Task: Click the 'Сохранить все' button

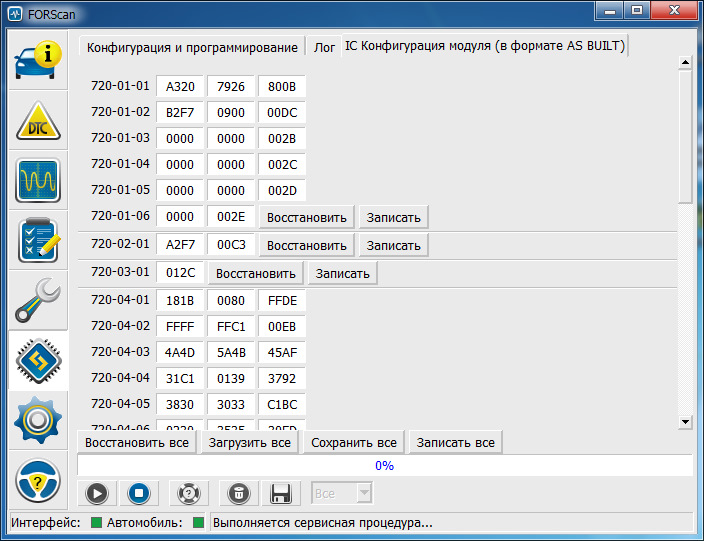Action: [354, 442]
